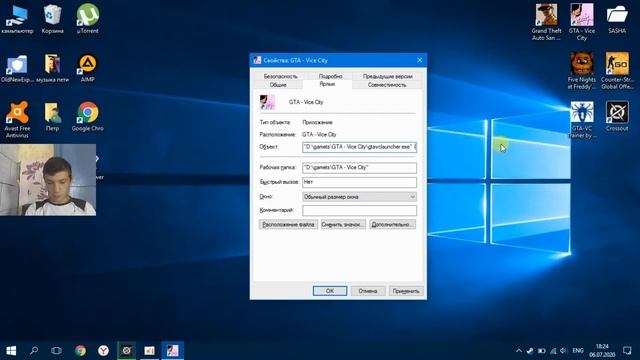Select the Ярлык tab

coord(327,84)
